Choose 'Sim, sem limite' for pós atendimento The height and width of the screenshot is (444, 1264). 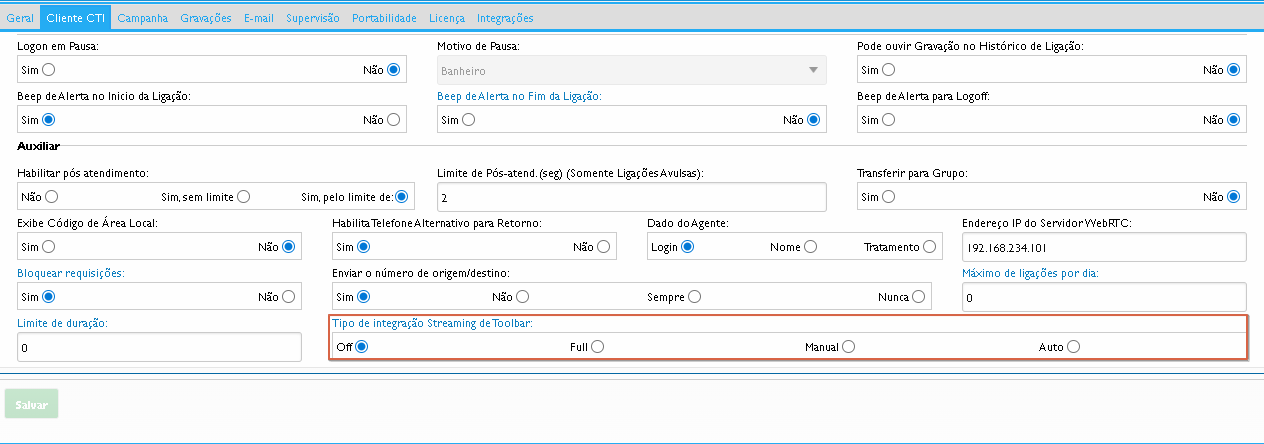243,197
